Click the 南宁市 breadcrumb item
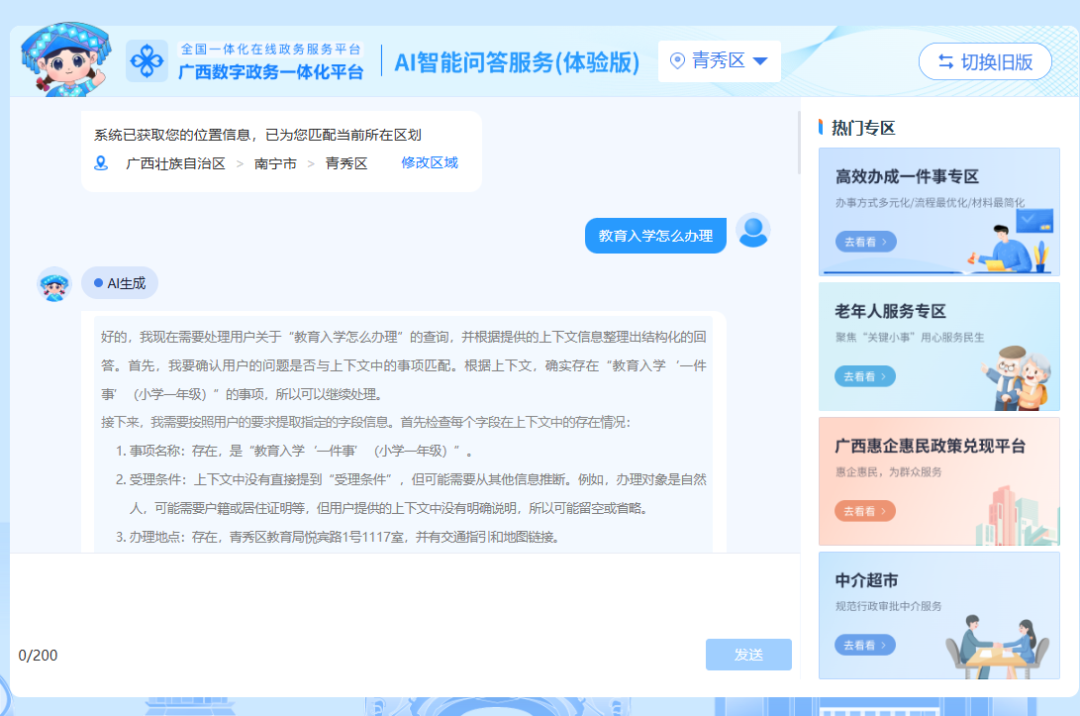The image size is (1080, 716). pyautogui.click(x=275, y=163)
